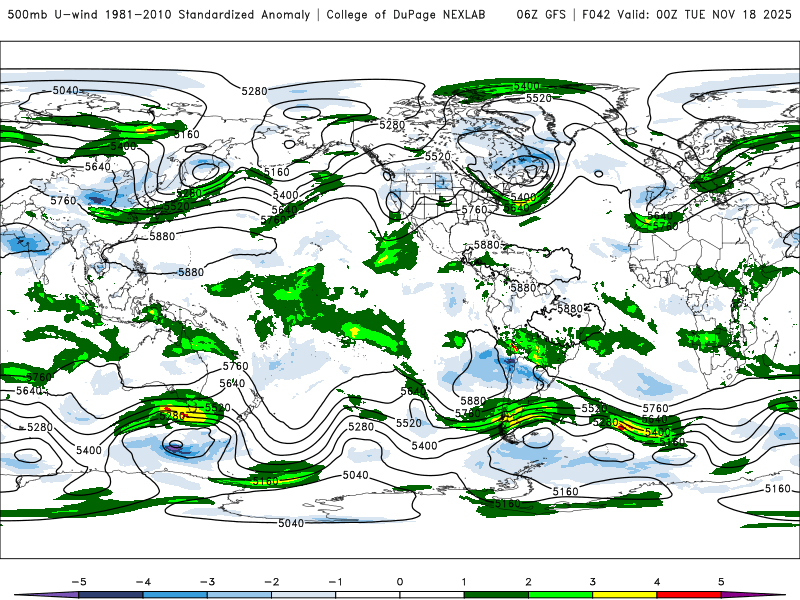Click the '4' colorbar tick label

click(x=657, y=582)
